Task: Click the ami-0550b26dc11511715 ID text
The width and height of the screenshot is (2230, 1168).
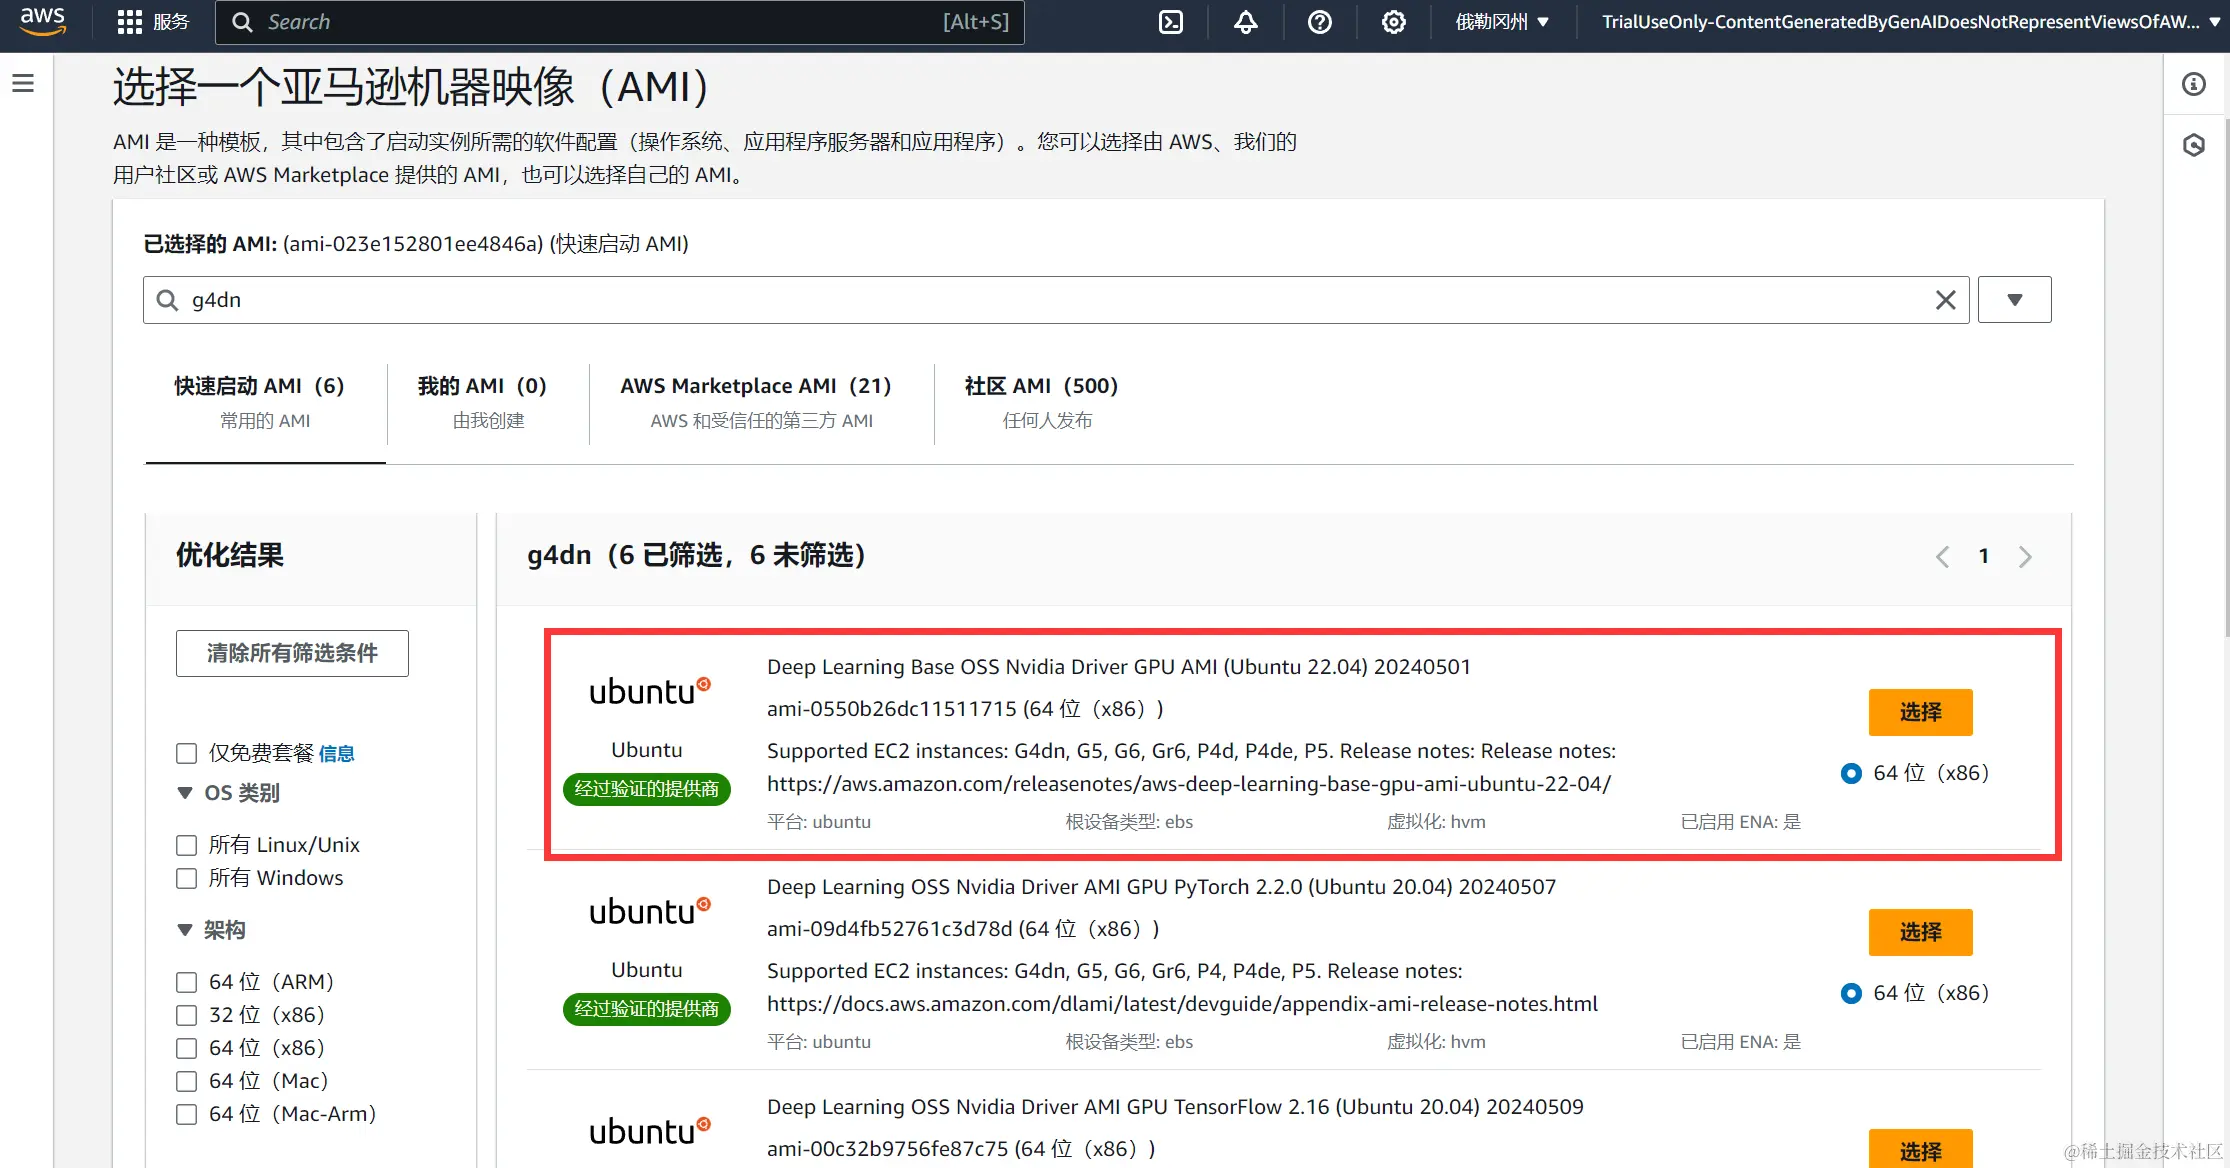Action: point(892,709)
